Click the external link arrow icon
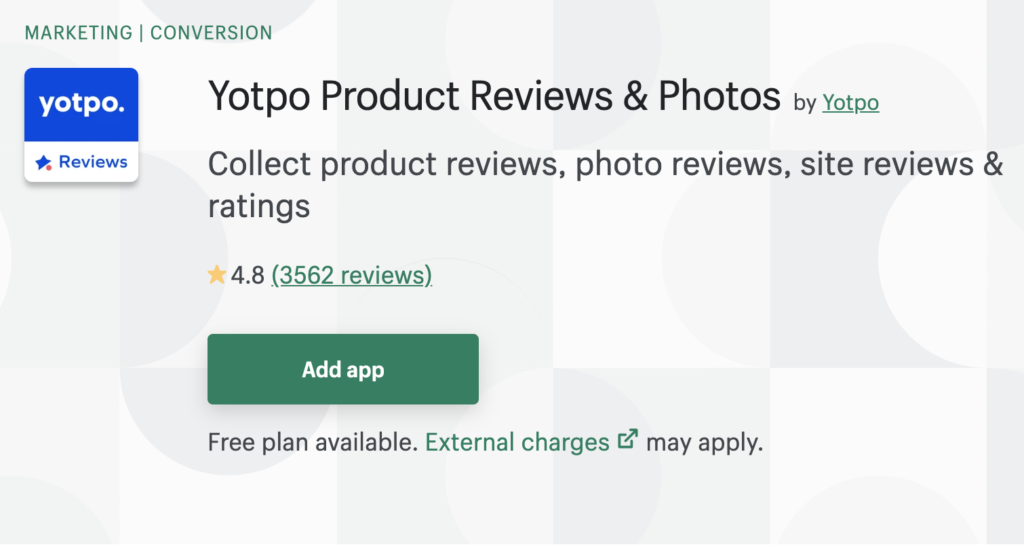The image size is (1024, 547). point(628,440)
